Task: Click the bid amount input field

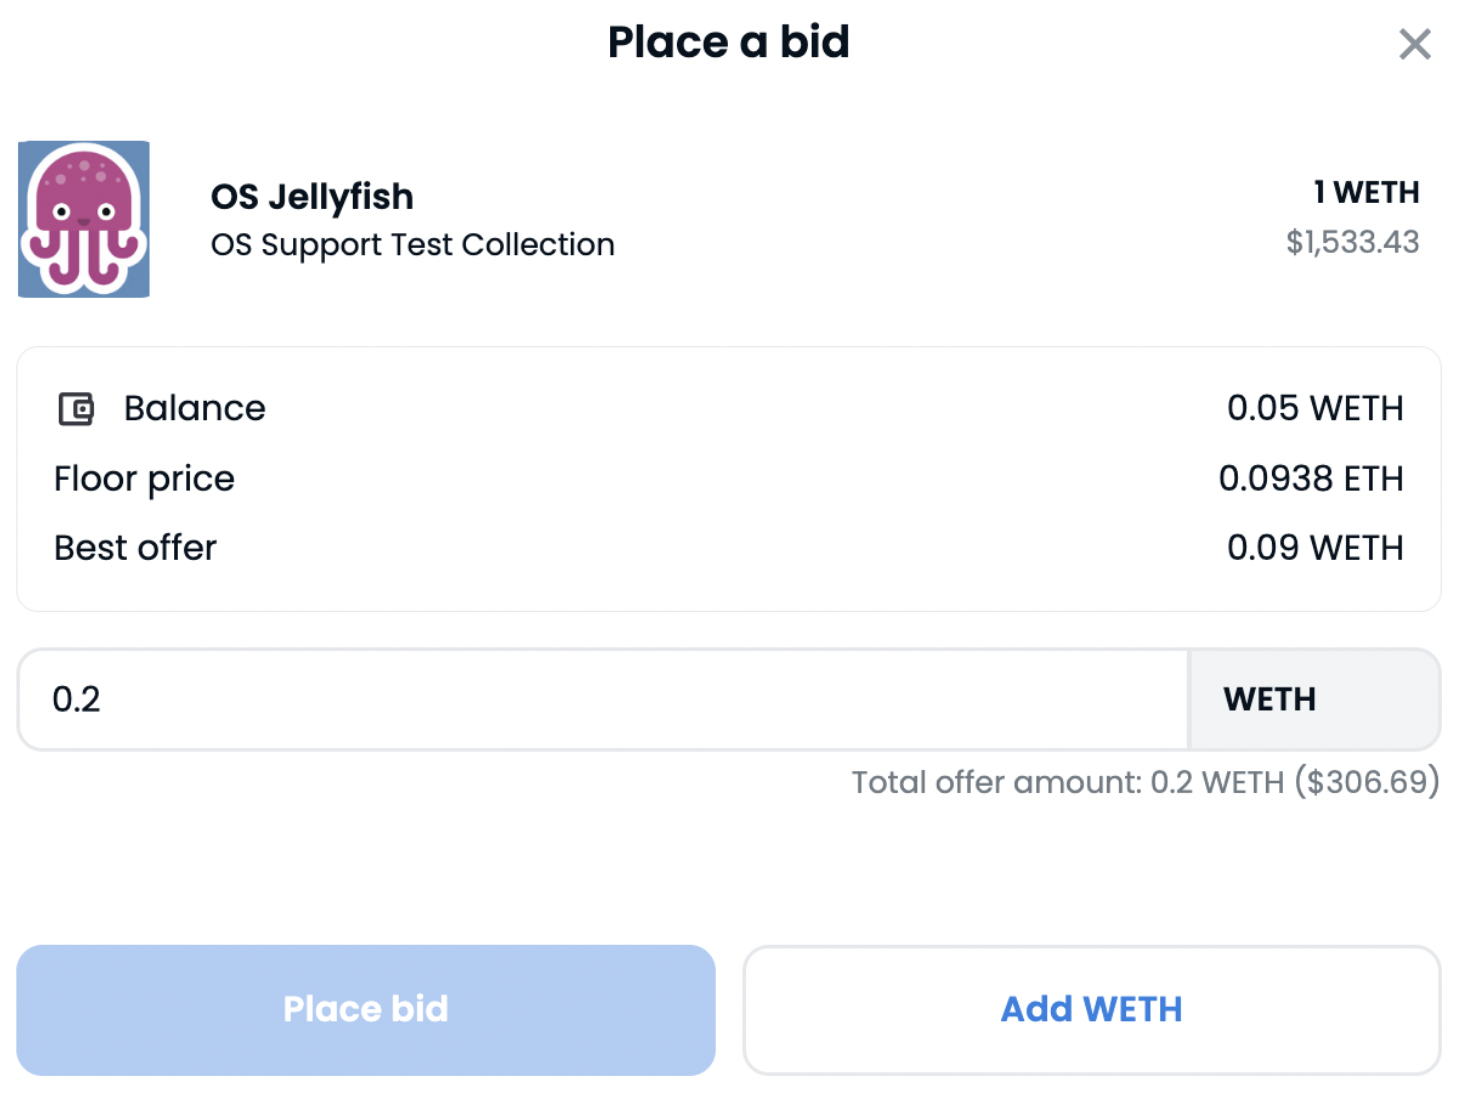Action: 603,699
